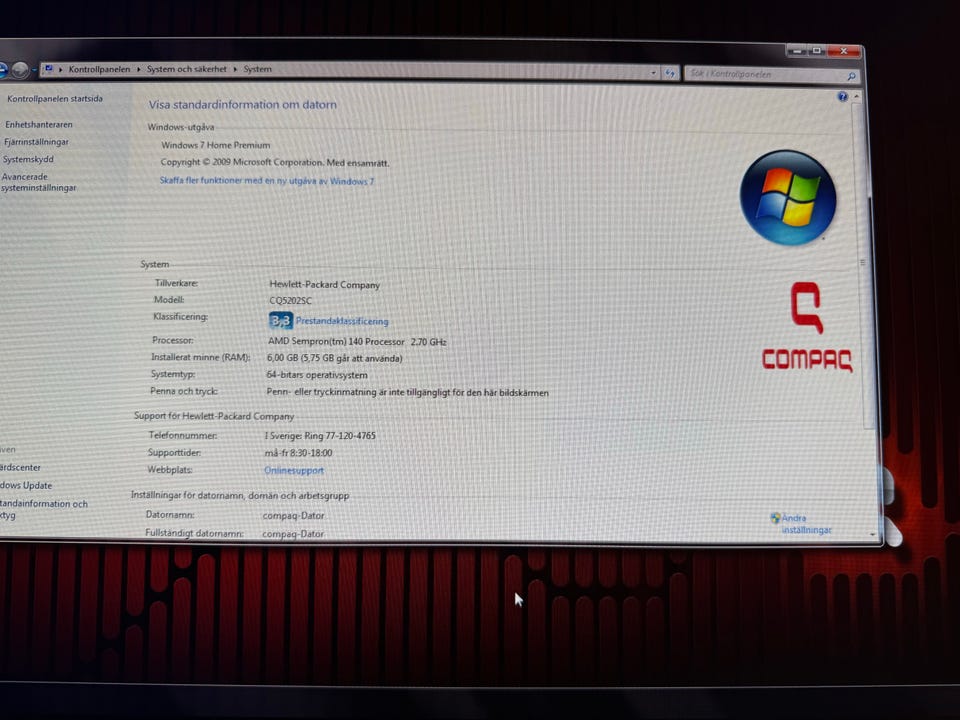Screen dimensions: 960x720
Task: Click the Compaq logo
Action: pos(807,327)
